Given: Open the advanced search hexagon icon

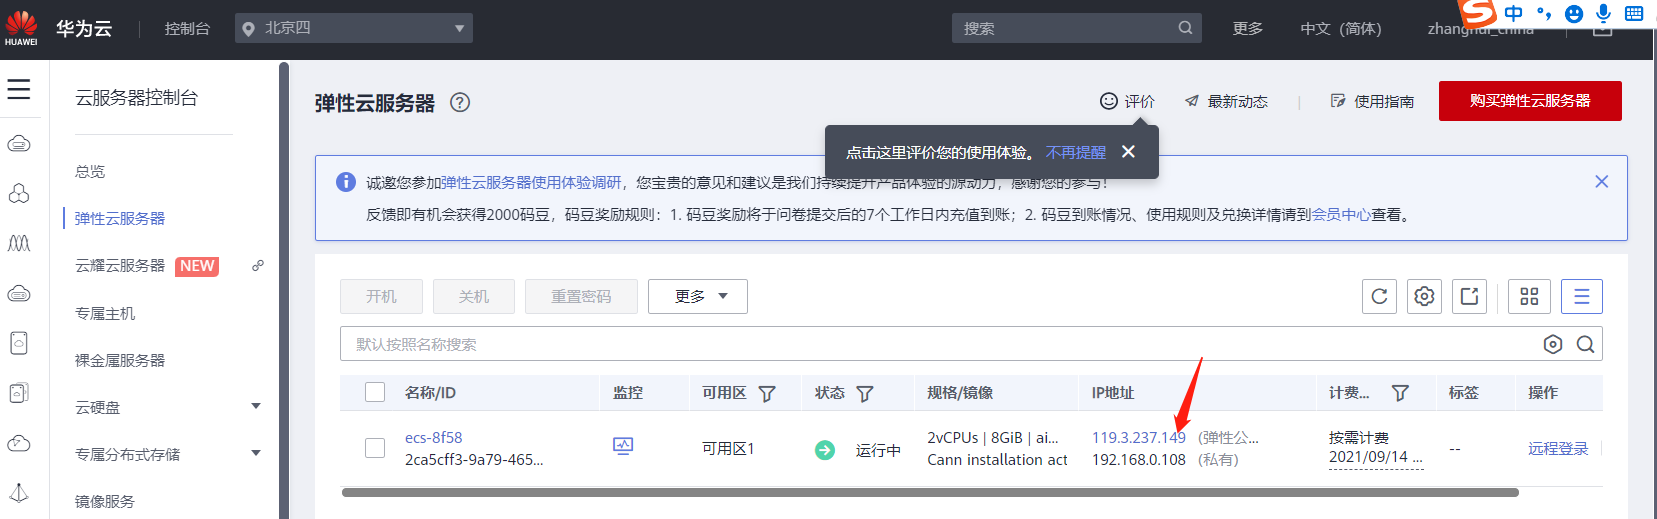Looking at the screenshot, I should point(1553,344).
